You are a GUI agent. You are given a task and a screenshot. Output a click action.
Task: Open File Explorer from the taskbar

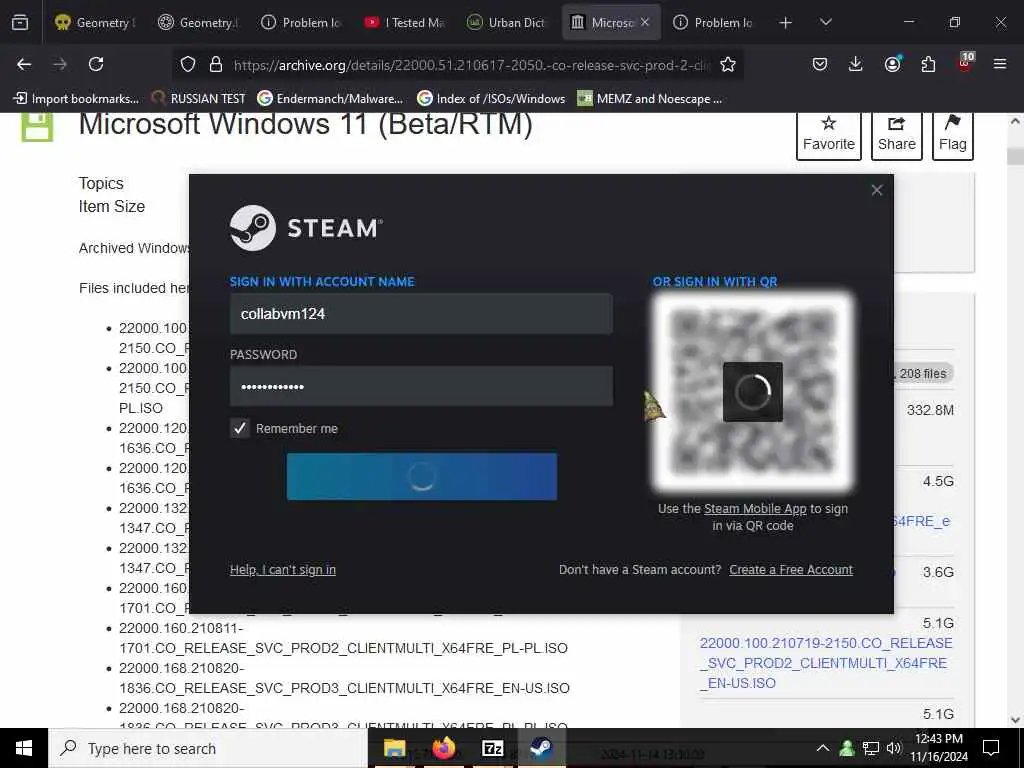point(394,748)
